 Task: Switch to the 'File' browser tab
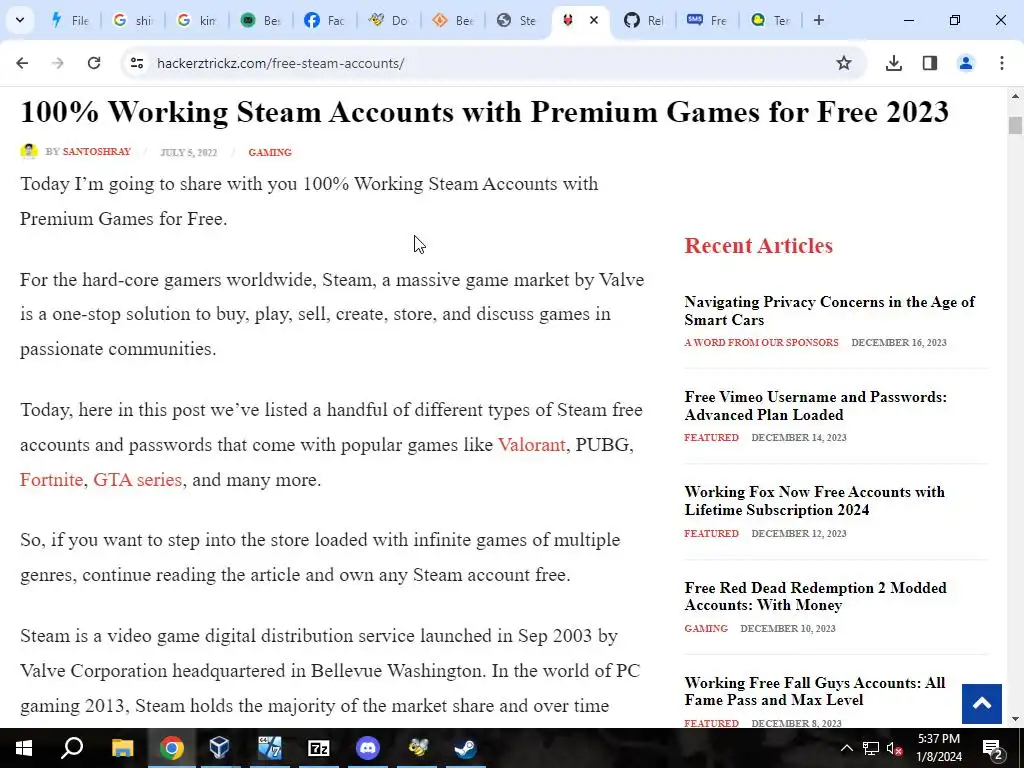coord(70,20)
